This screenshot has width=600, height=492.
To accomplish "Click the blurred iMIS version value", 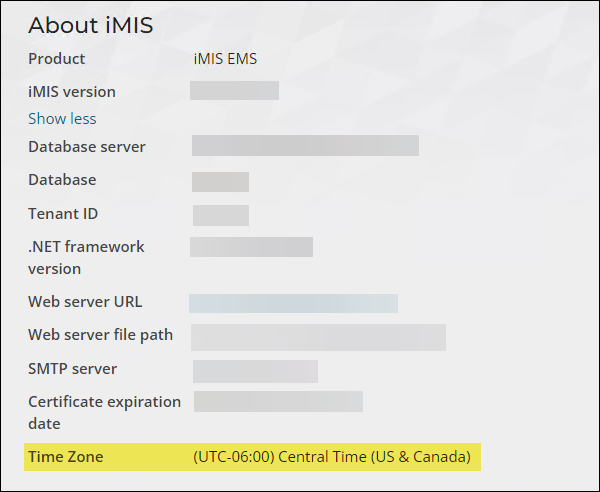I will tap(234, 90).
